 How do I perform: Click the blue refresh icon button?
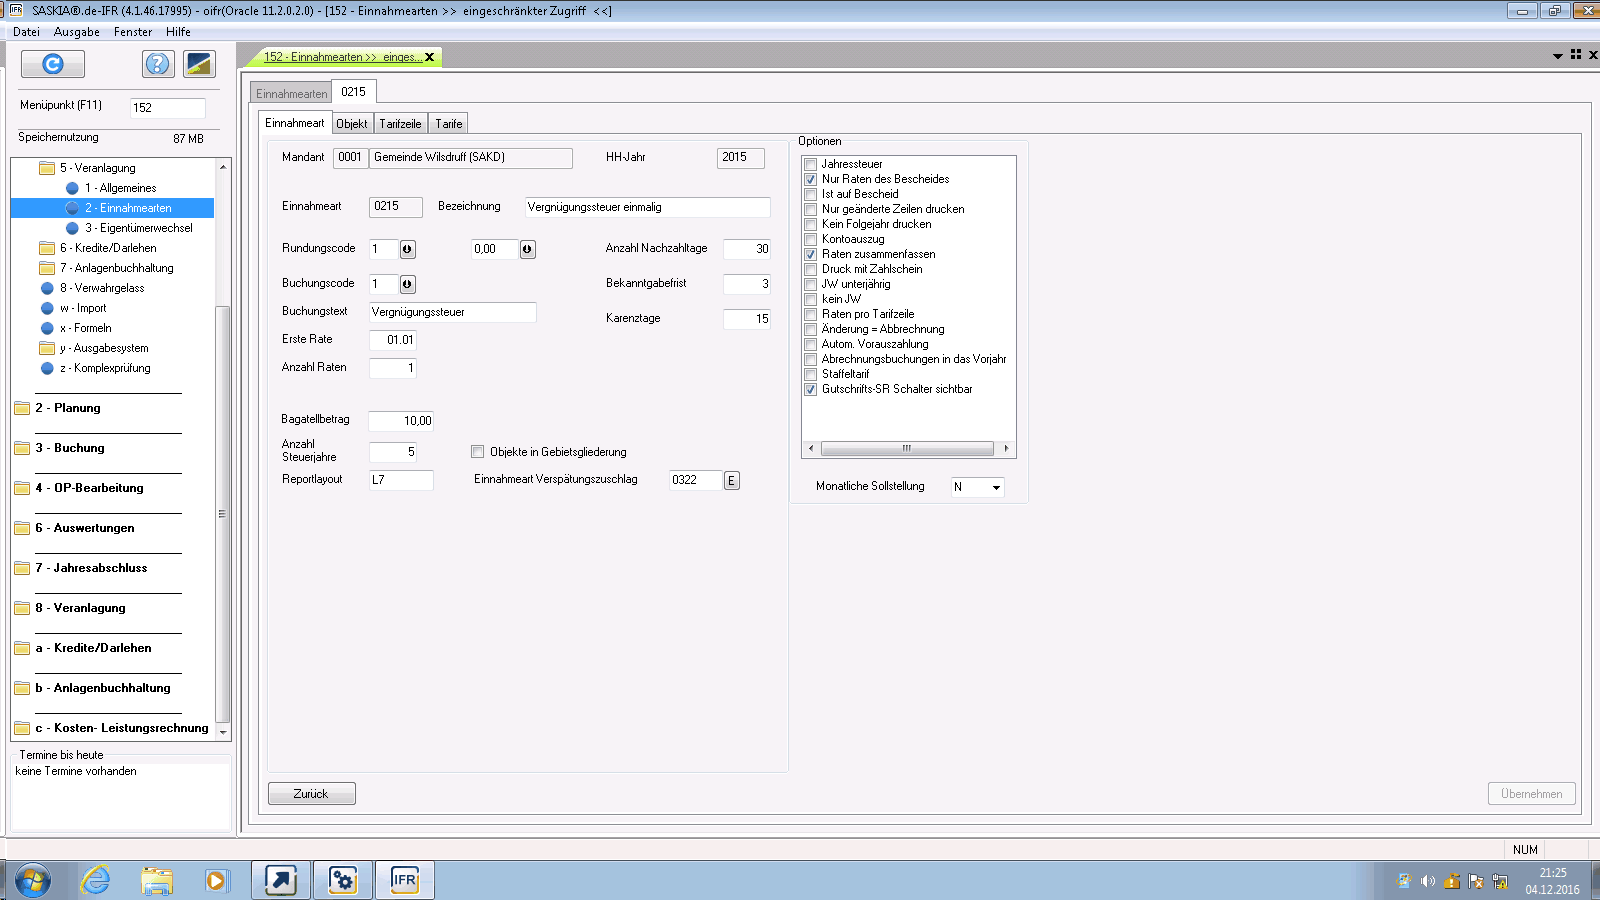[x=53, y=64]
